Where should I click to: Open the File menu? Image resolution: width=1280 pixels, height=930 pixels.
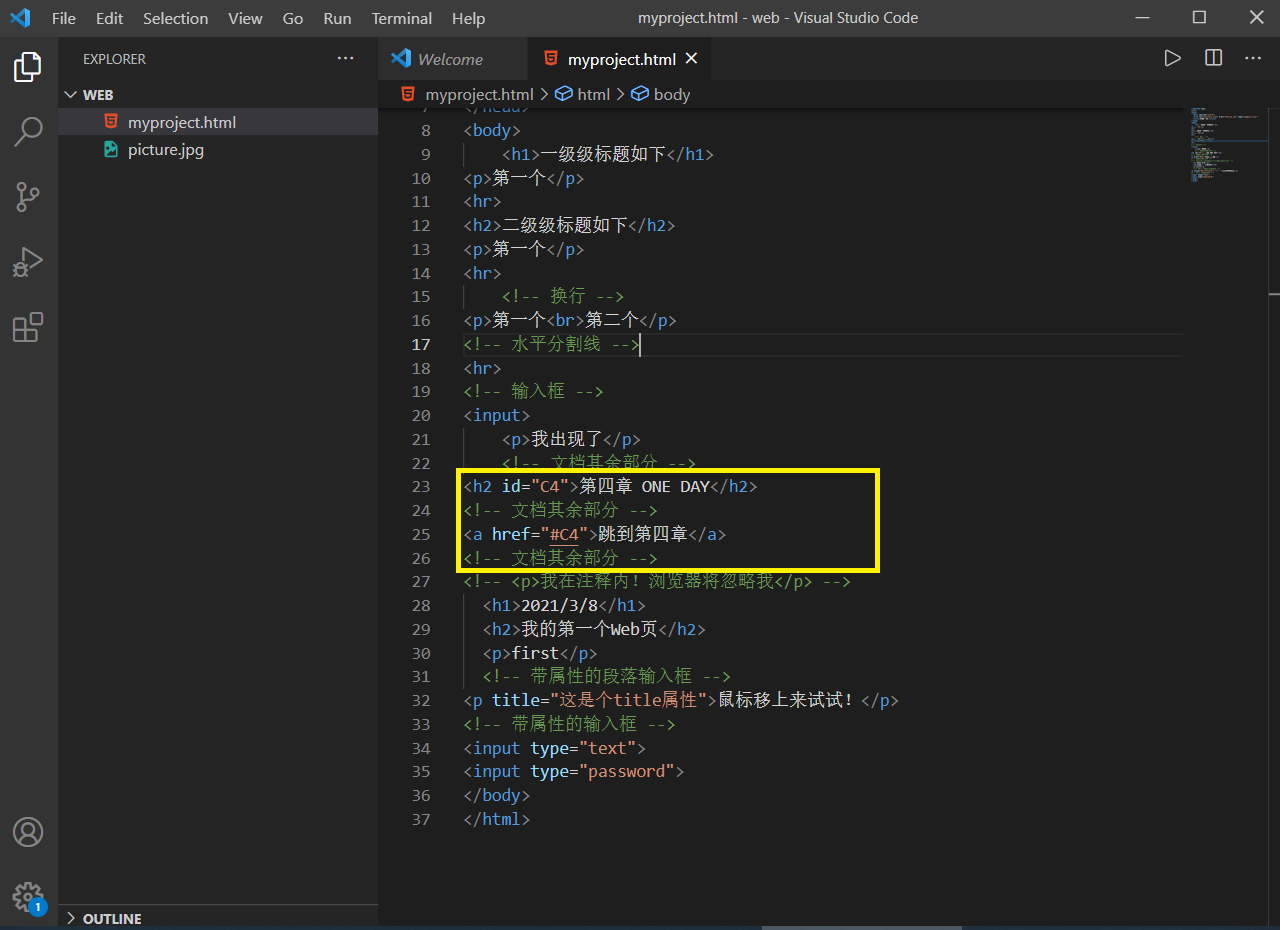63,18
